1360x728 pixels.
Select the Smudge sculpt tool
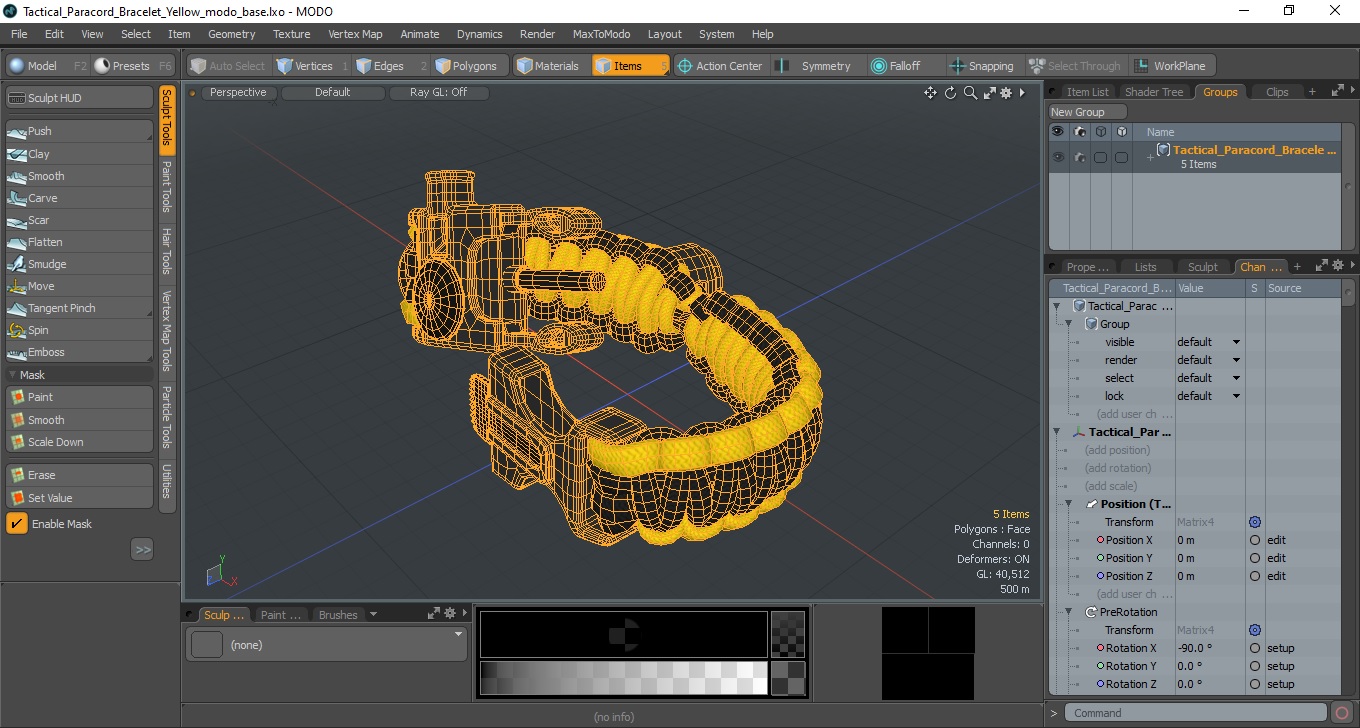[x=79, y=264]
